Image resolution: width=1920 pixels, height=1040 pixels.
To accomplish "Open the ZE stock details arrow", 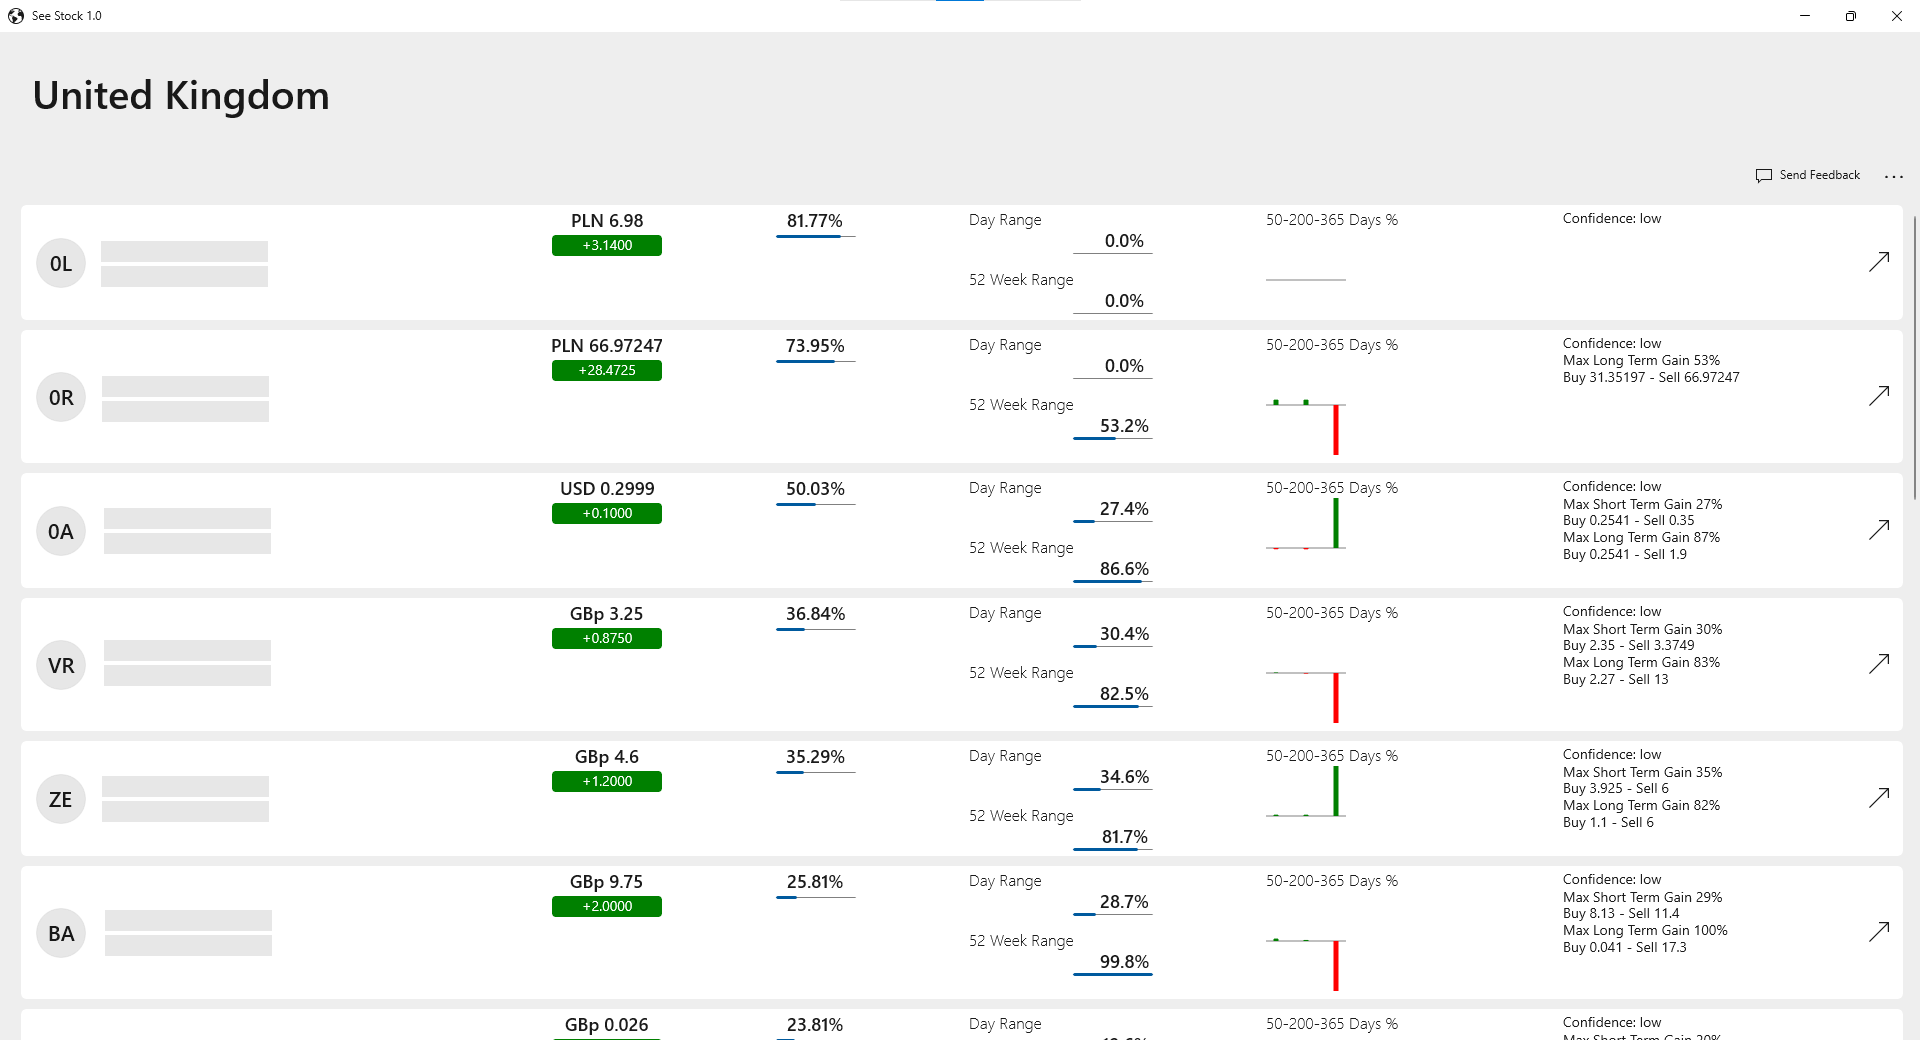I will [1879, 798].
